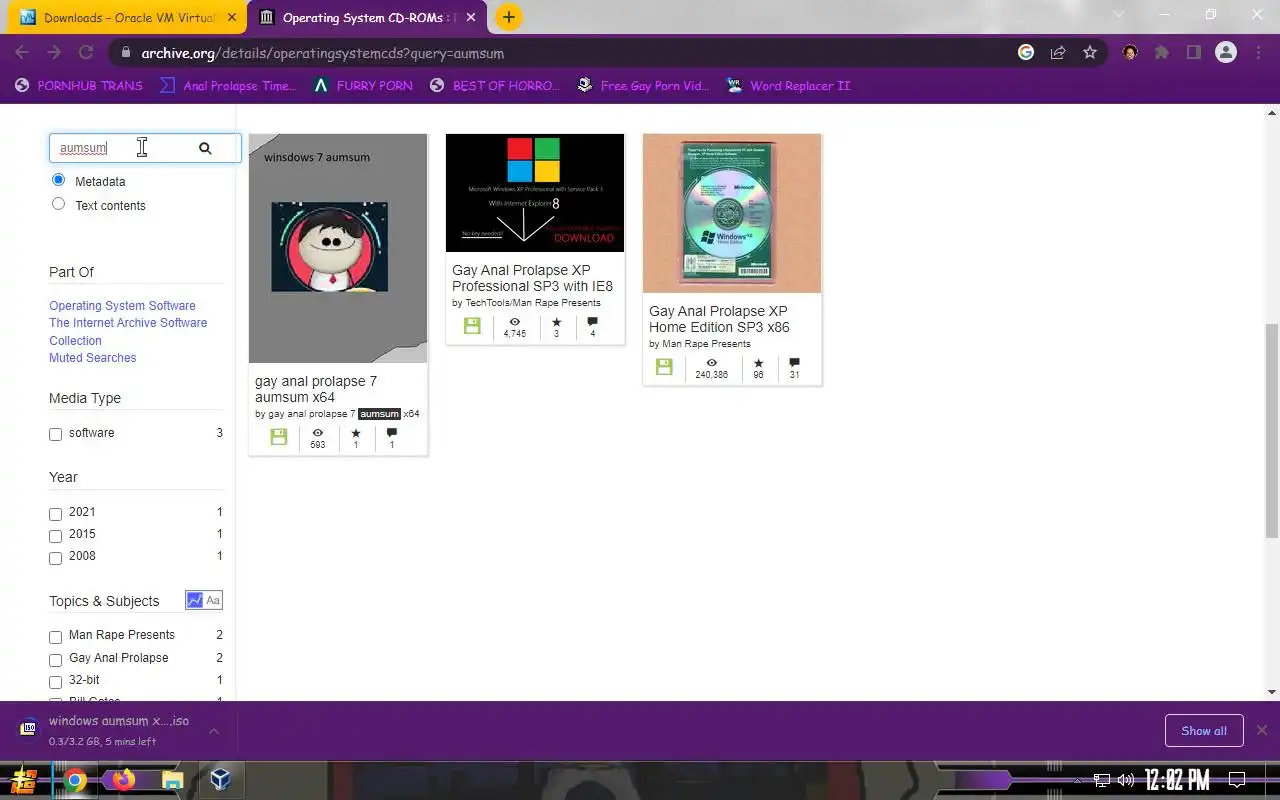This screenshot has width=1280, height=800.
Task: Click the 12:02 PM taskbar clock
Action: pyautogui.click(x=1177, y=780)
